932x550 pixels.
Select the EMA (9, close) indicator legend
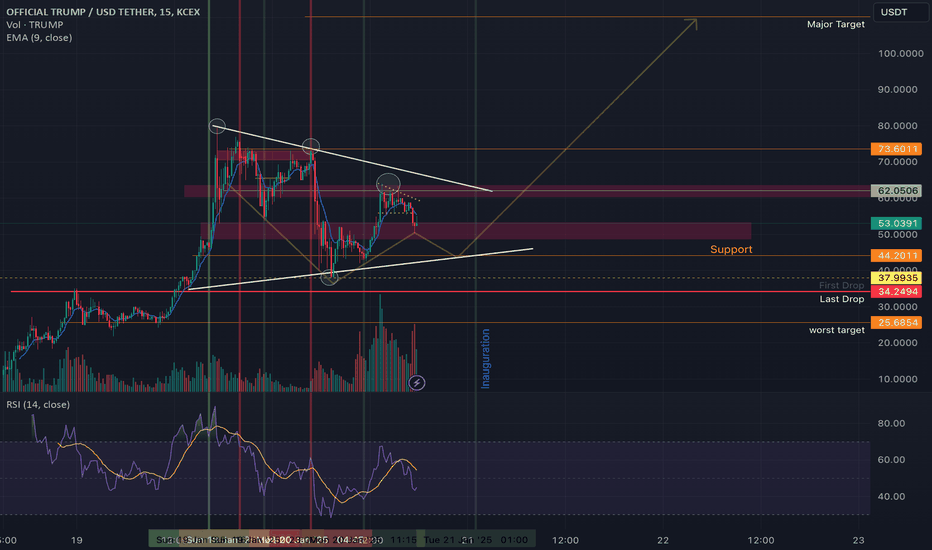coord(39,37)
